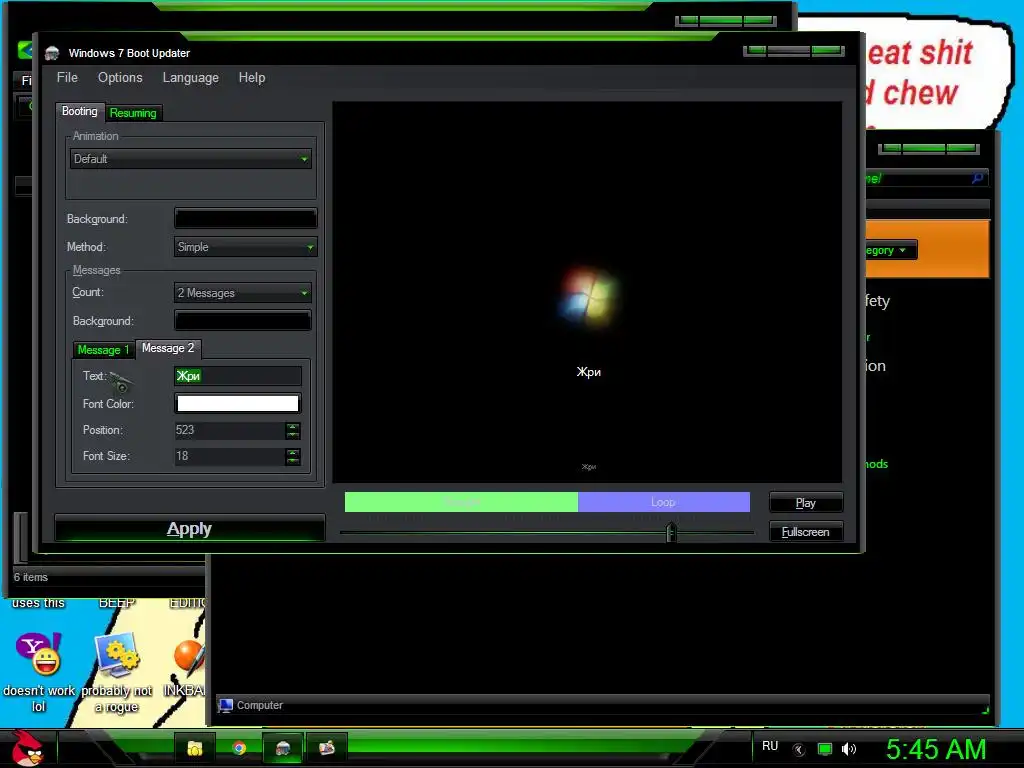This screenshot has width=1024, height=768.
Task: Expand the Animation dropdown showing Default
Action: (191, 159)
